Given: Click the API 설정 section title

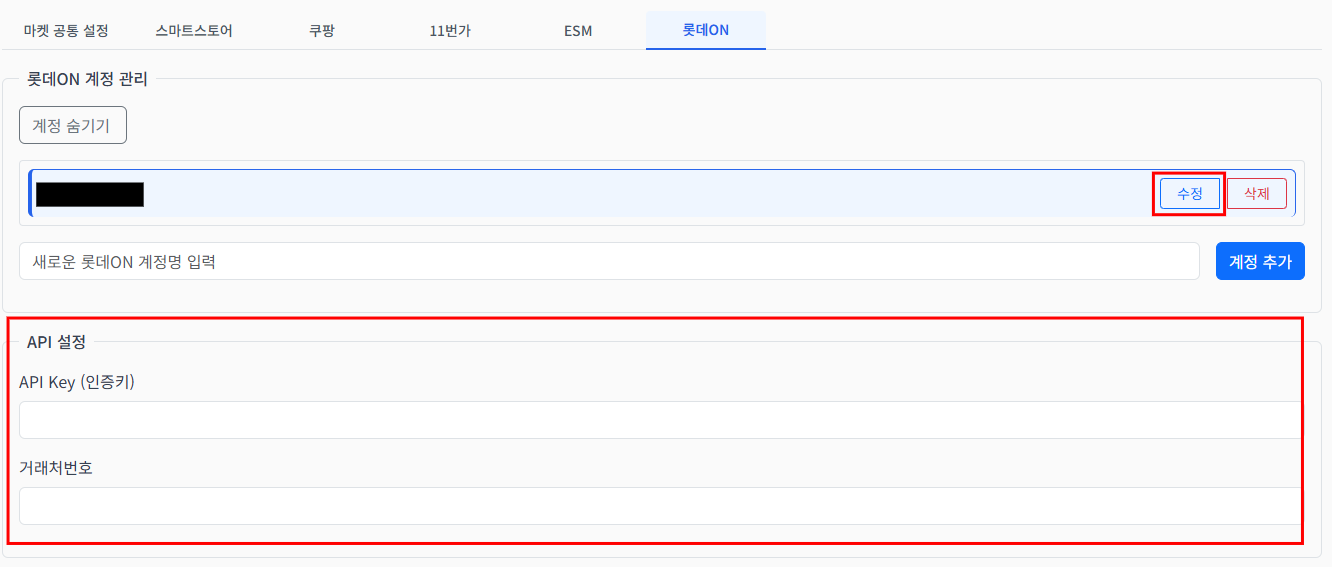Looking at the screenshot, I should (56, 341).
